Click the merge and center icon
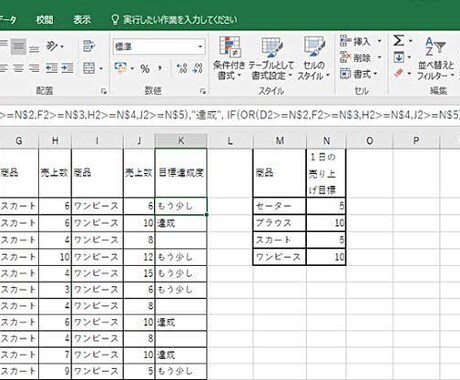The width and height of the screenshot is (460, 380). [x=89, y=68]
